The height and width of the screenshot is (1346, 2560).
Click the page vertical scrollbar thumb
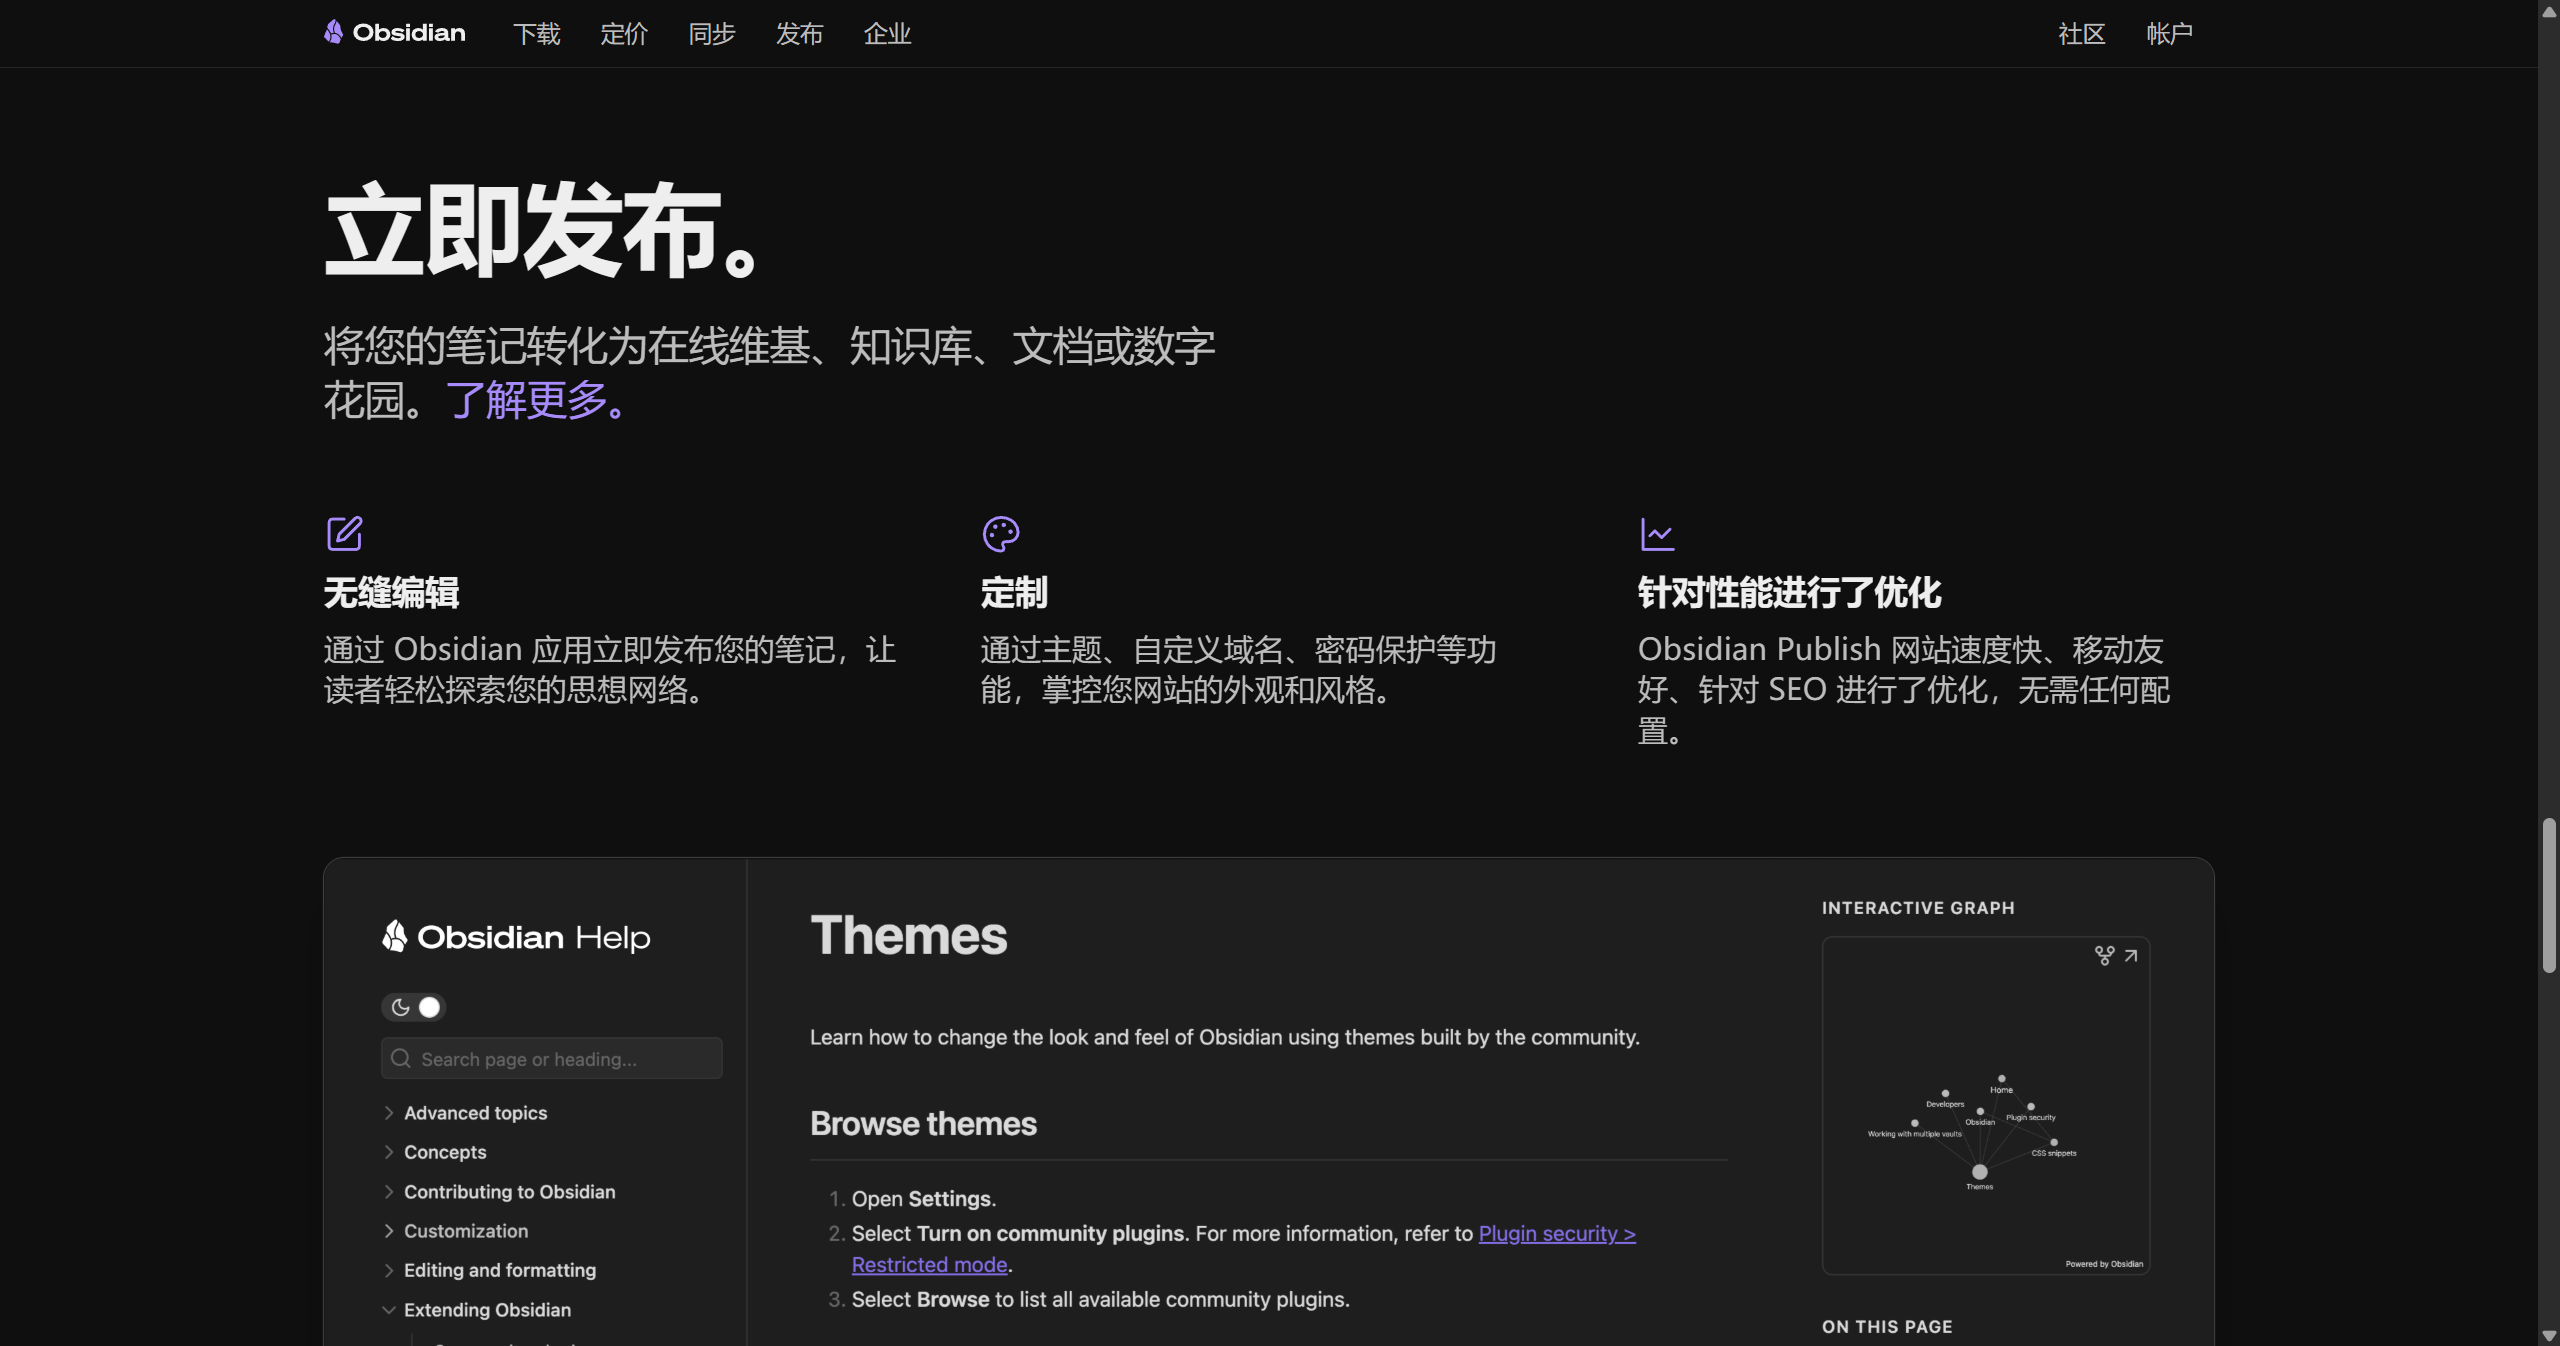2549,895
